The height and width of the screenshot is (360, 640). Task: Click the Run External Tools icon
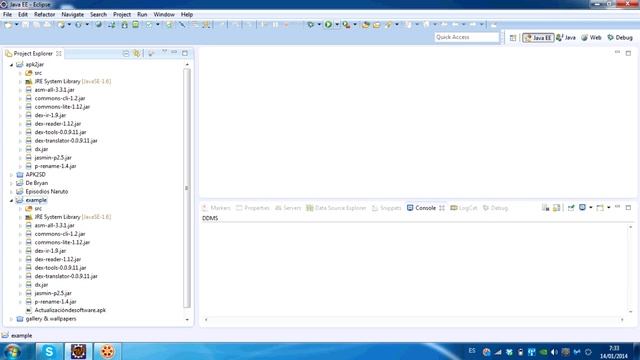[346, 25]
